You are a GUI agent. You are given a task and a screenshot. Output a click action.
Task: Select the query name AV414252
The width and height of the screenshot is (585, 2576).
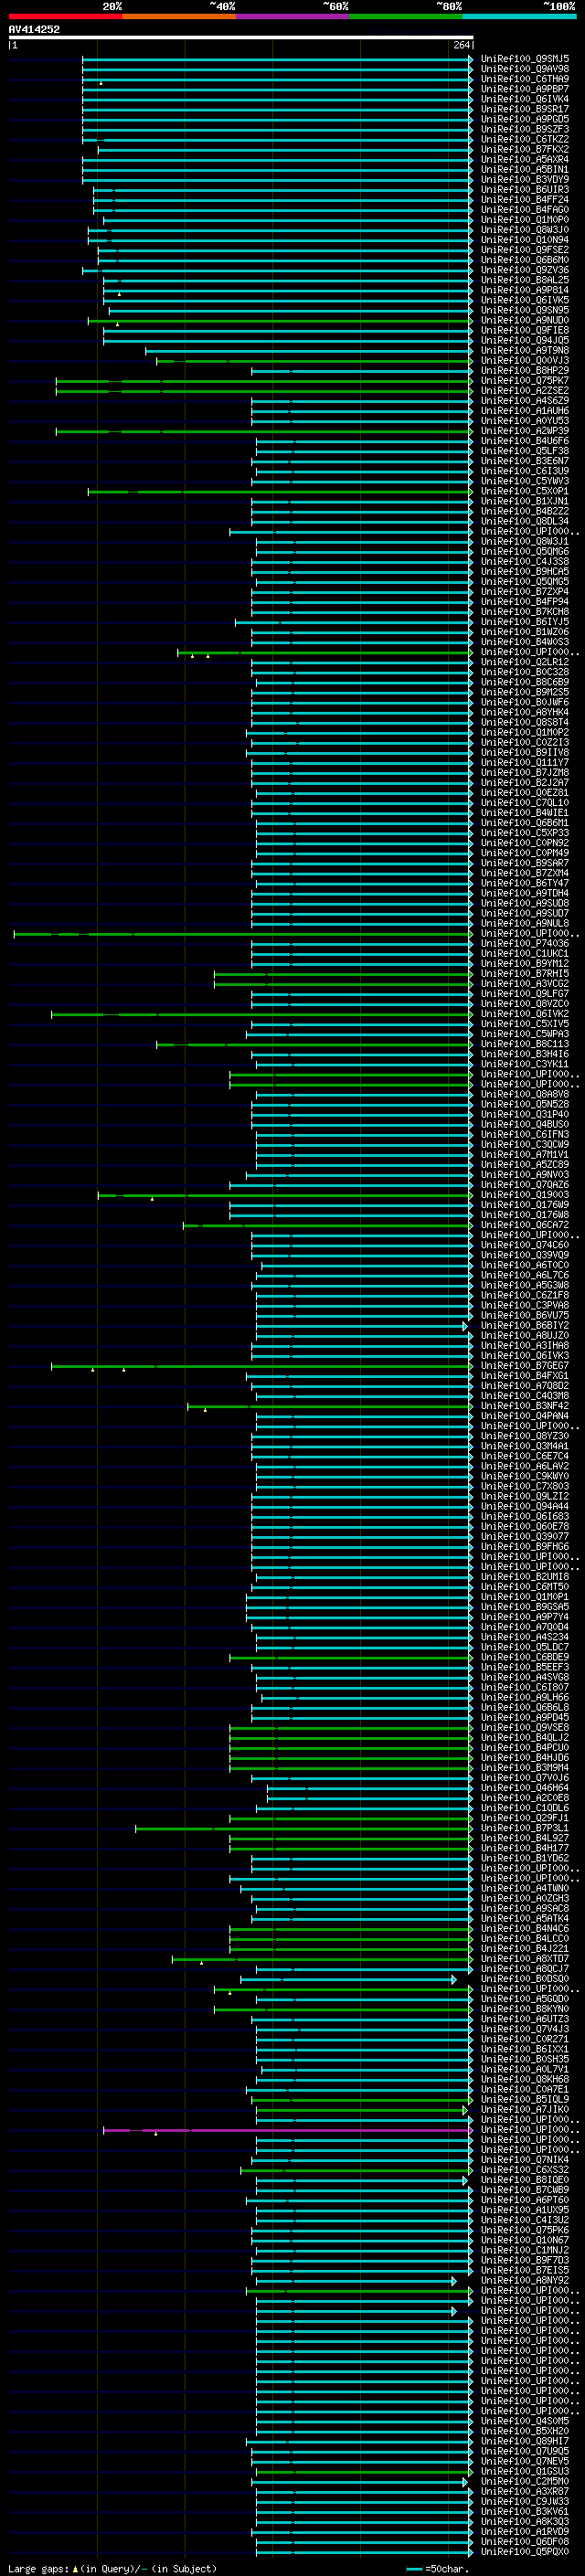pyautogui.click(x=34, y=29)
